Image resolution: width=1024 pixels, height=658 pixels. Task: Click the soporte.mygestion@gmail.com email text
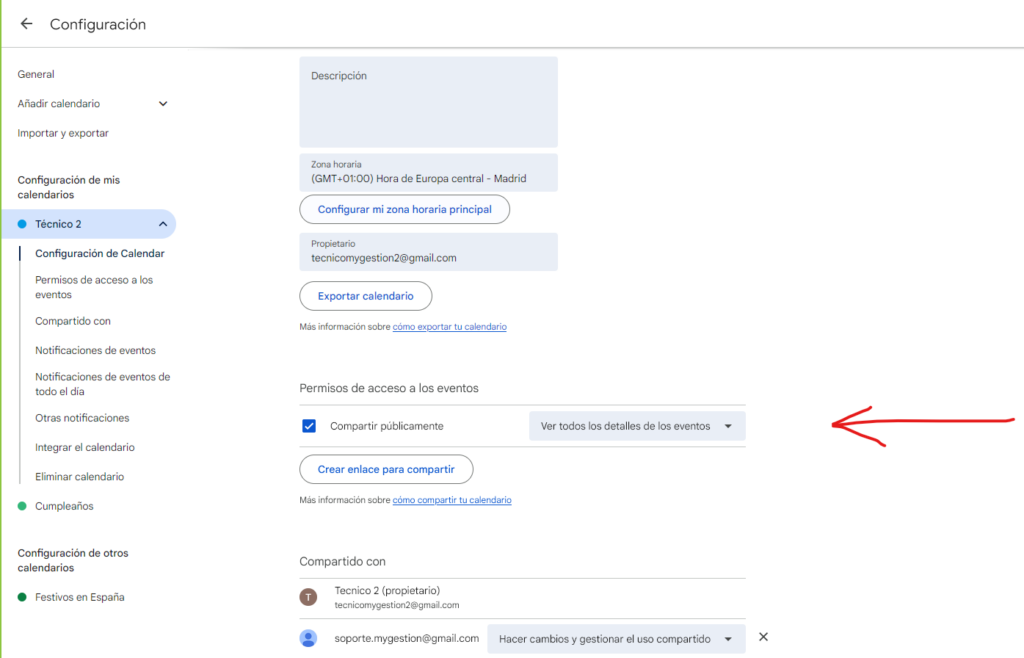pyautogui.click(x=407, y=638)
